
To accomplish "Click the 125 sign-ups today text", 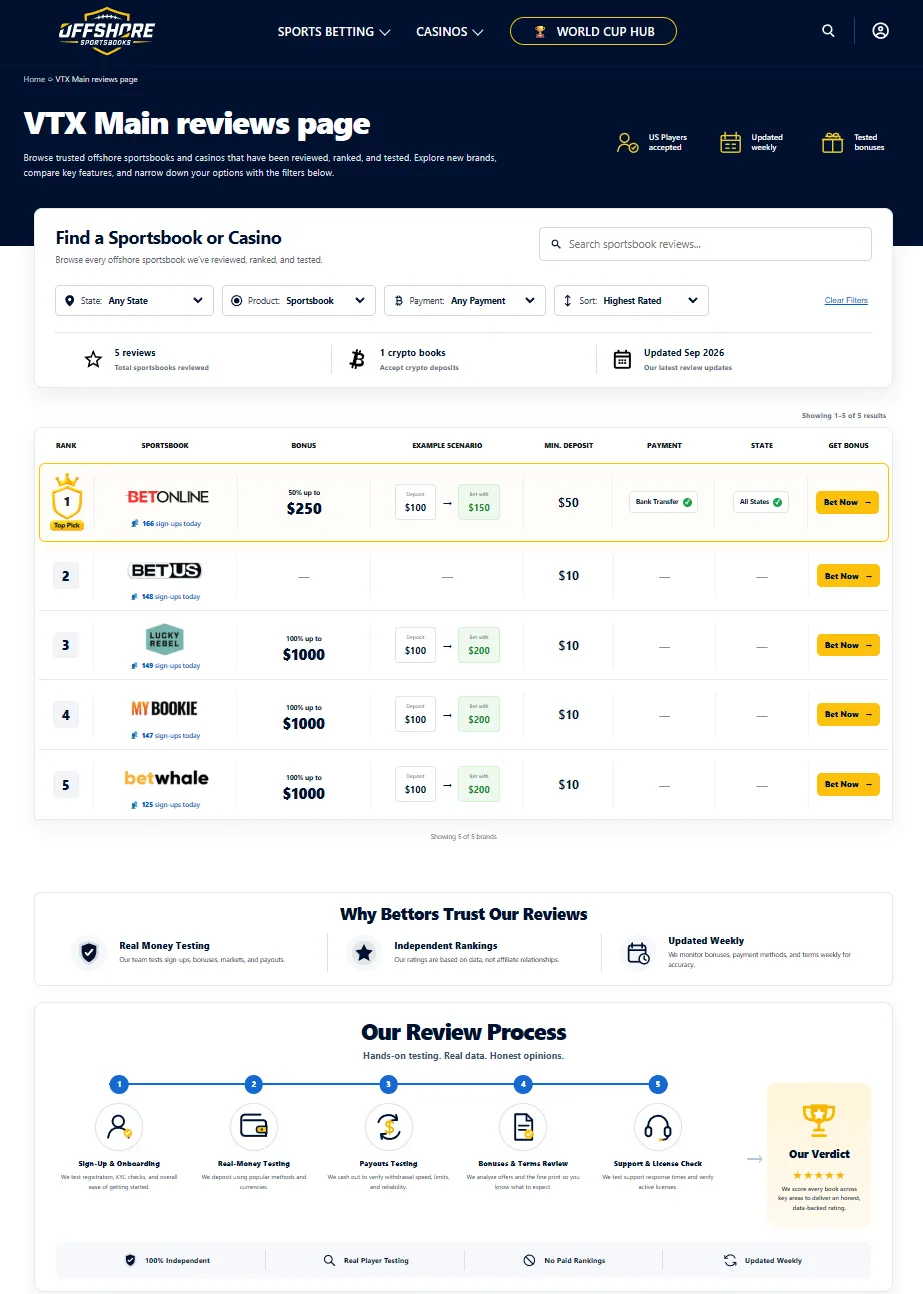I will point(171,805).
